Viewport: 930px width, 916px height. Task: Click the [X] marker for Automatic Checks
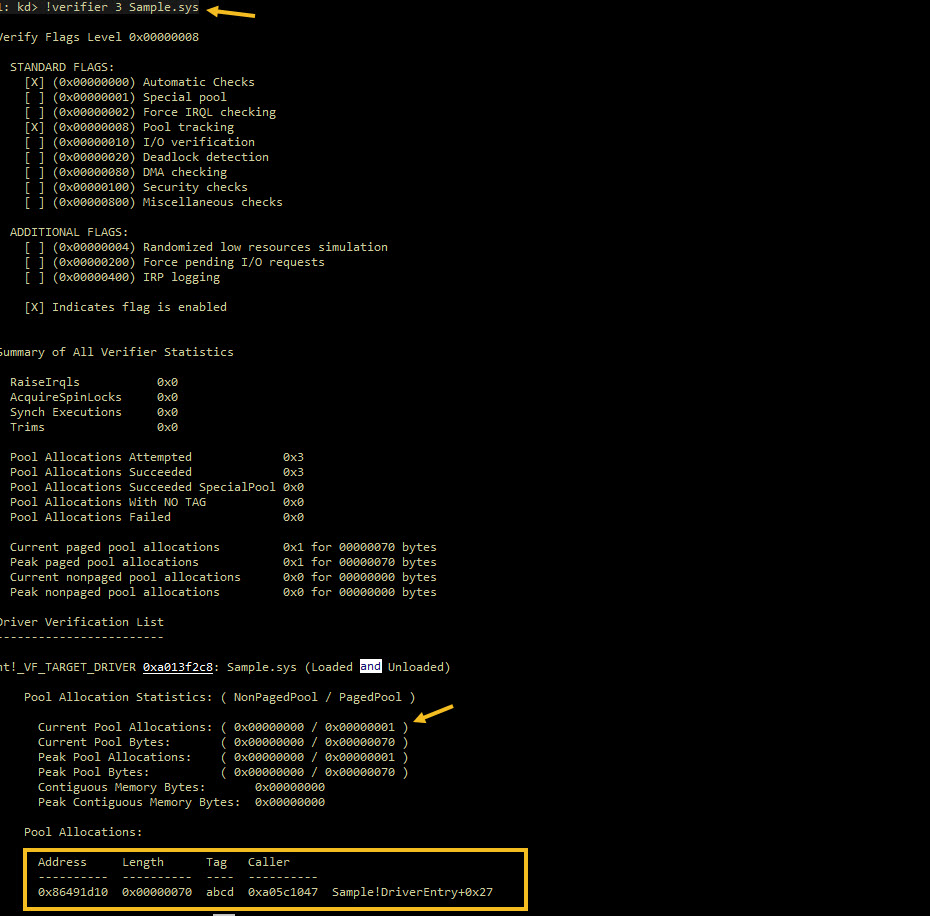pos(34,82)
